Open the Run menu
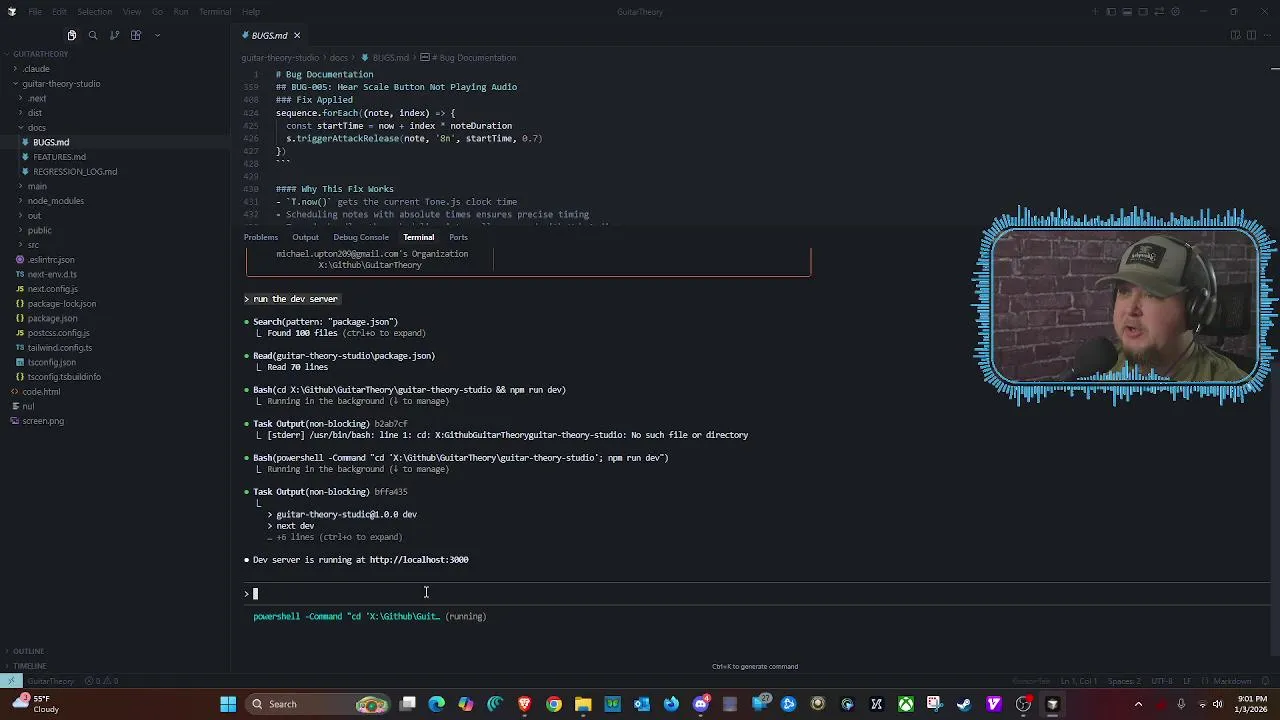Viewport: 1280px width, 720px height. [x=181, y=12]
